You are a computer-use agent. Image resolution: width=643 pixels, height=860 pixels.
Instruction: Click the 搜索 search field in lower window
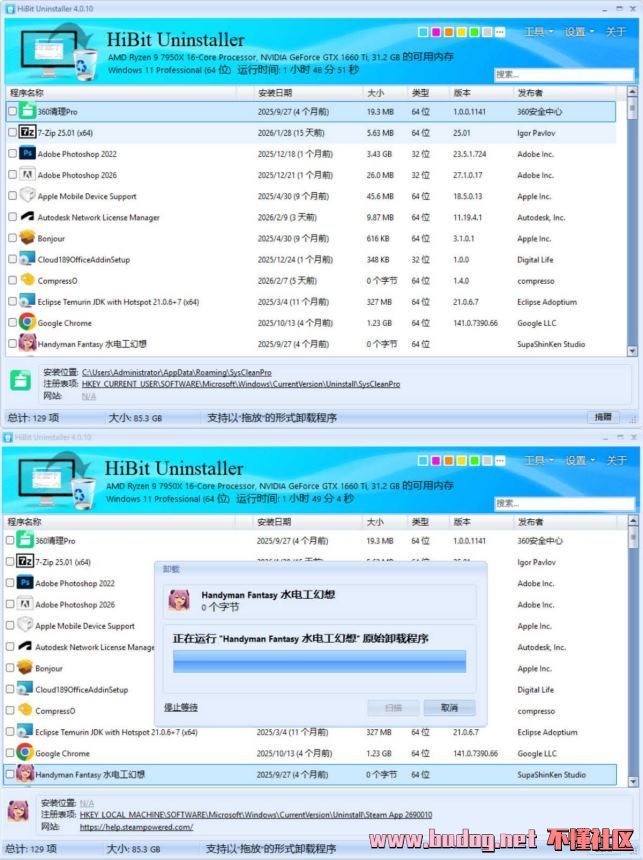[564, 503]
